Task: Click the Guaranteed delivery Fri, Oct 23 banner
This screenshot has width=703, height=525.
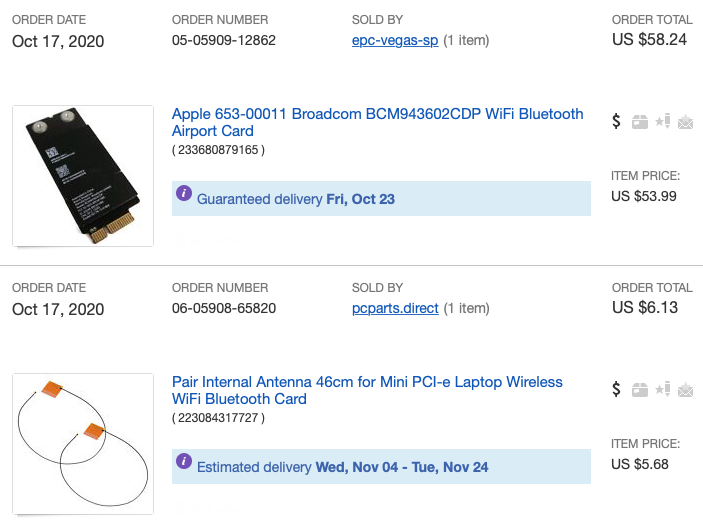Action: coord(381,199)
